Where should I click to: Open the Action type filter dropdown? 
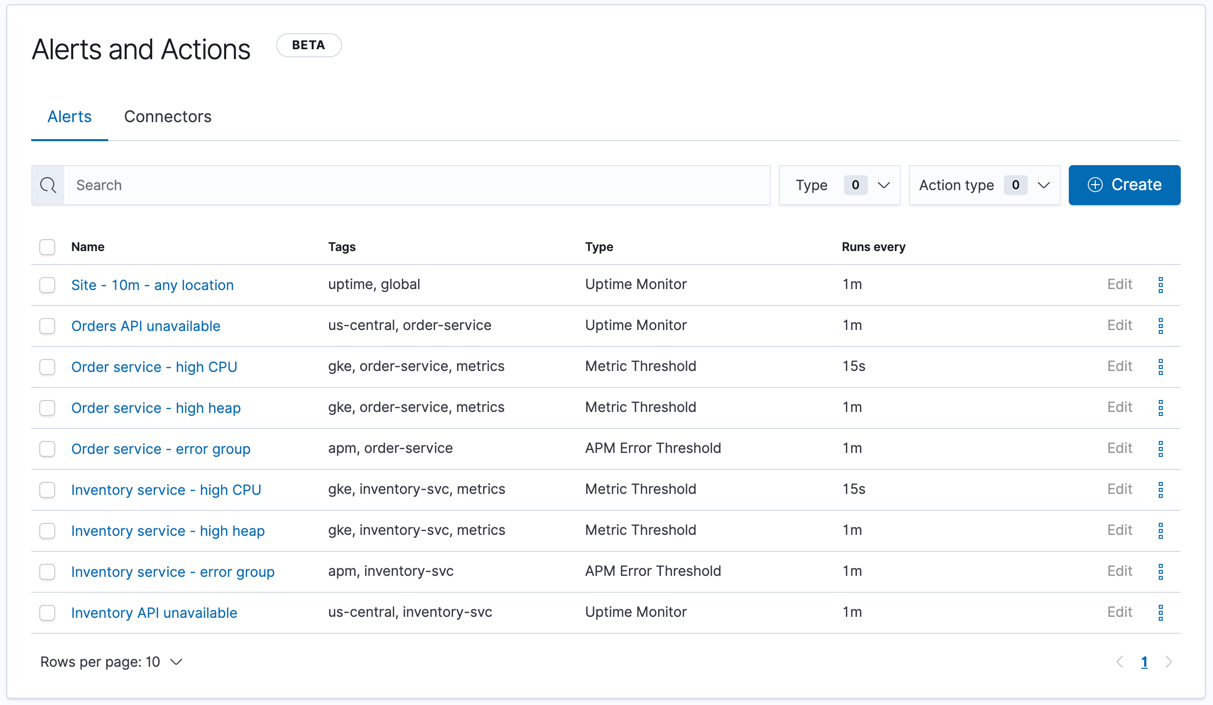tap(983, 185)
